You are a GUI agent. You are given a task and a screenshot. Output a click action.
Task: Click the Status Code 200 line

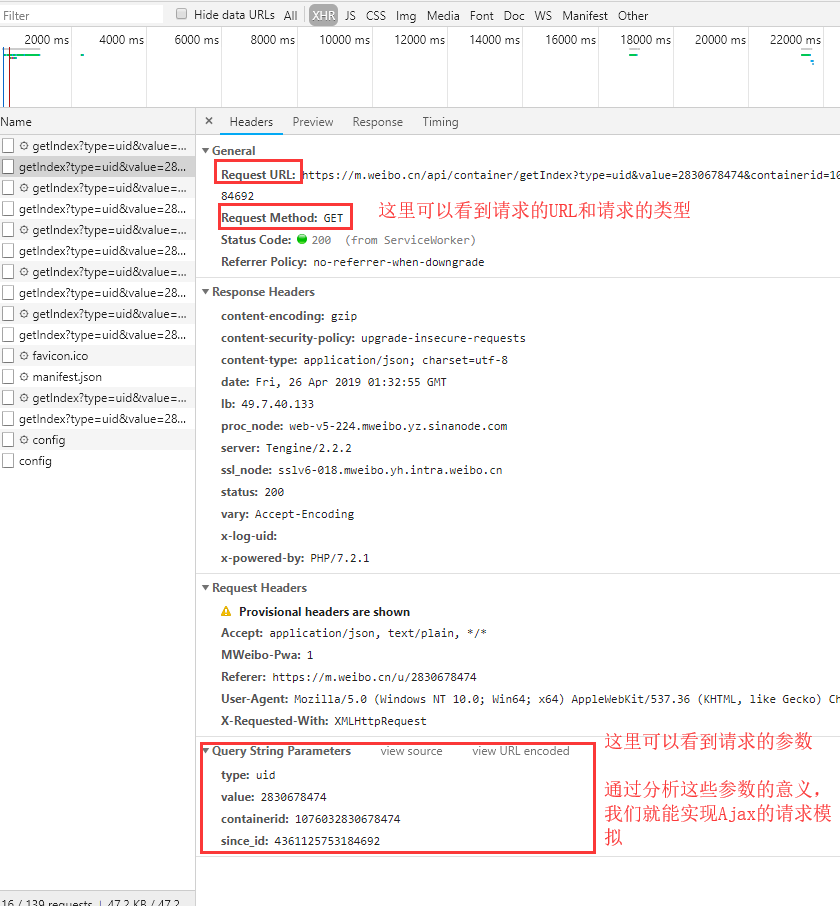[x=348, y=240]
